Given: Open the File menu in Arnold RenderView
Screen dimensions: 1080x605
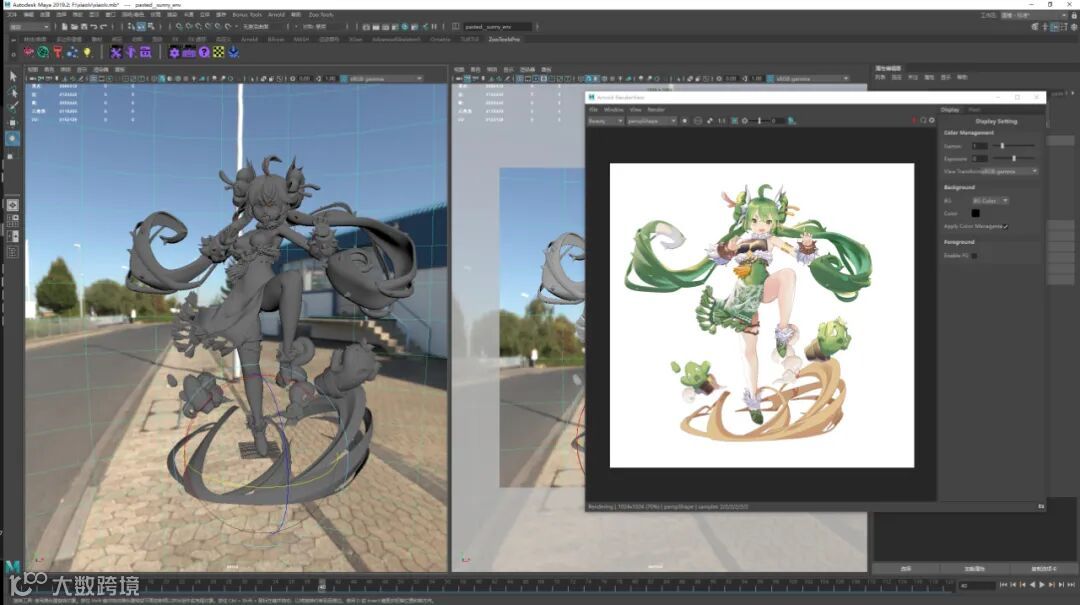Looking at the screenshot, I should [x=592, y=110].
